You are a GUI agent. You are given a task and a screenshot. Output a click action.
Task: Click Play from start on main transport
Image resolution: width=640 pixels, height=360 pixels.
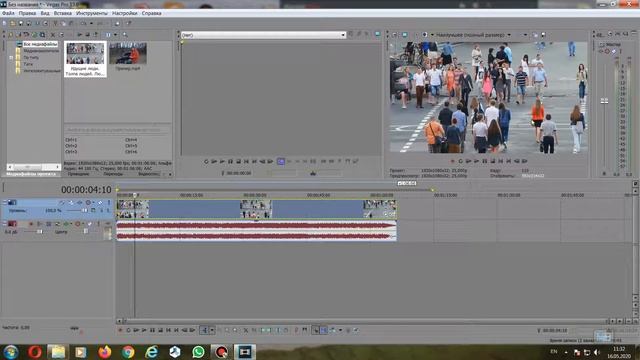click(136, 330)
